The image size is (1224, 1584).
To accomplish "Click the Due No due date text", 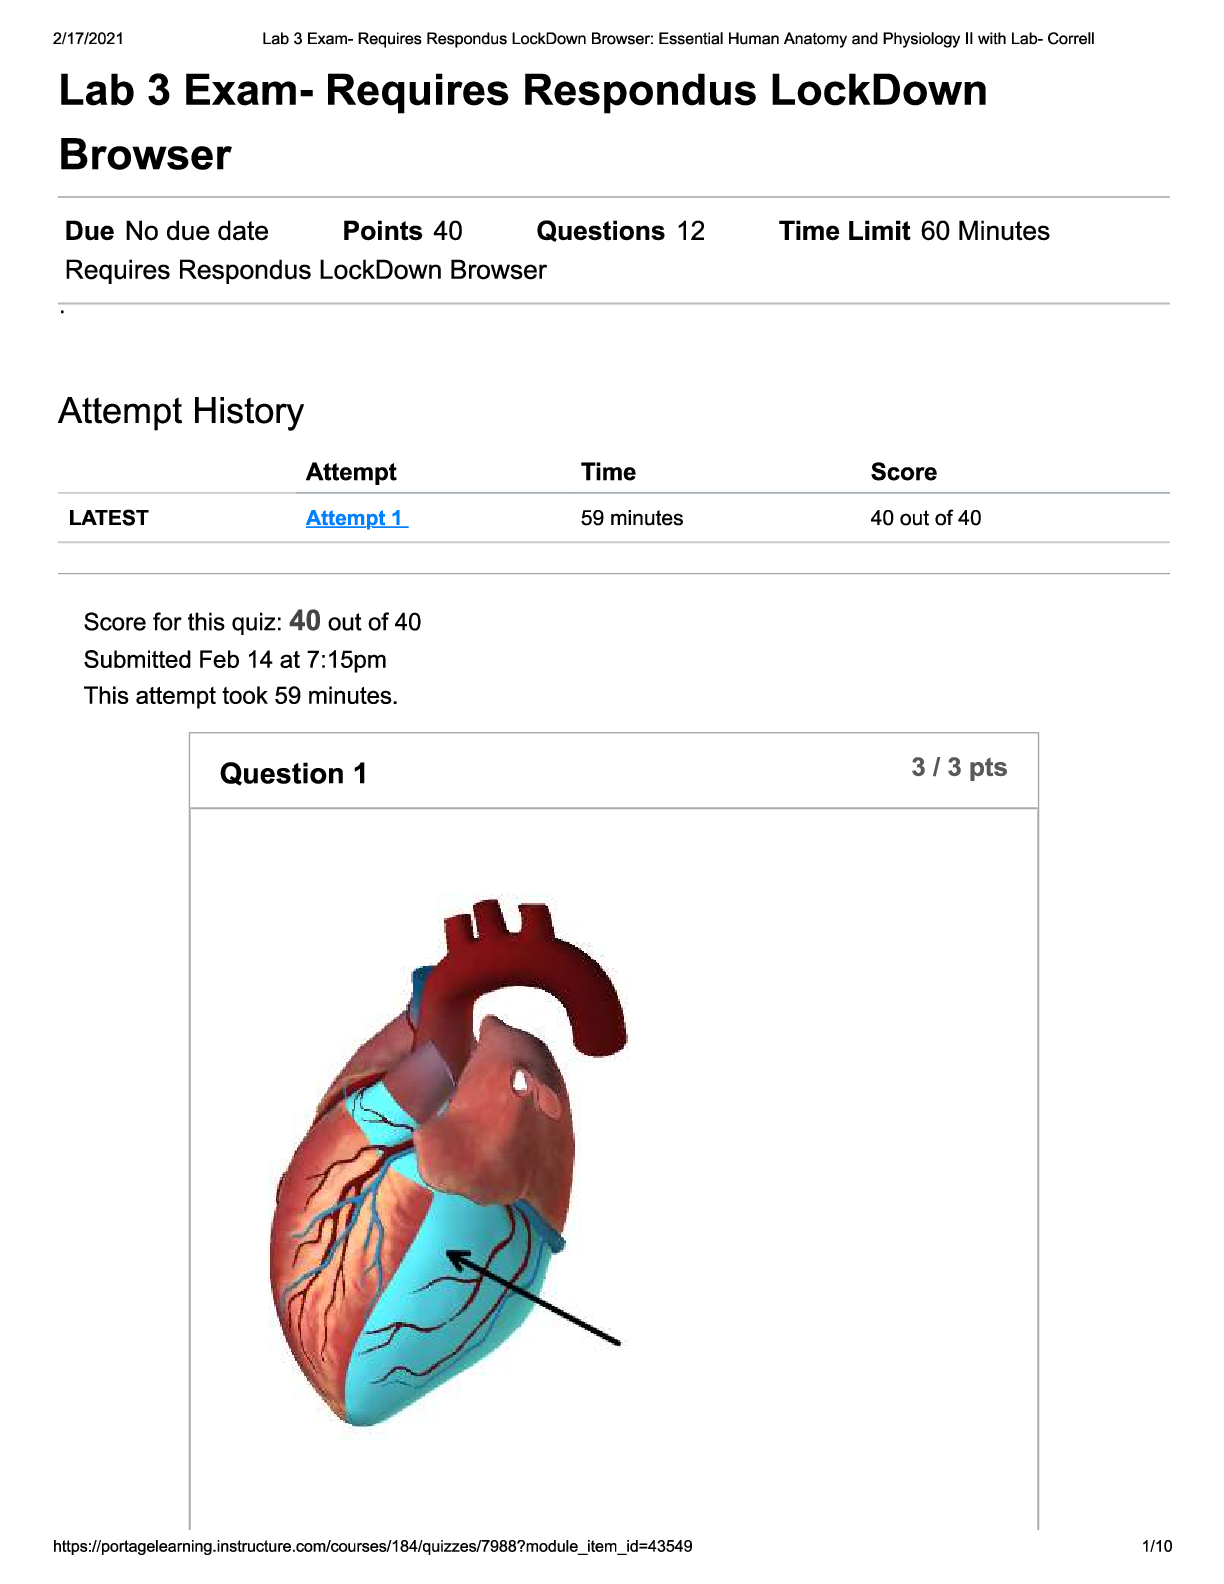I will click(167, 231).
